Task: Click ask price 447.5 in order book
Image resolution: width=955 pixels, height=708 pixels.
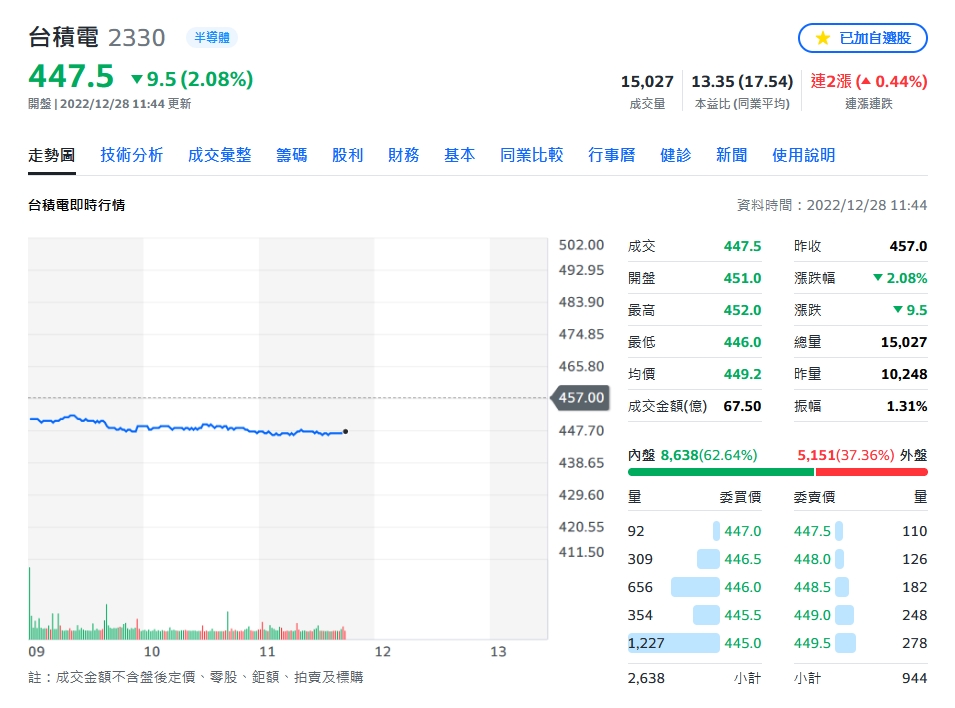Action: click(812, 531)
